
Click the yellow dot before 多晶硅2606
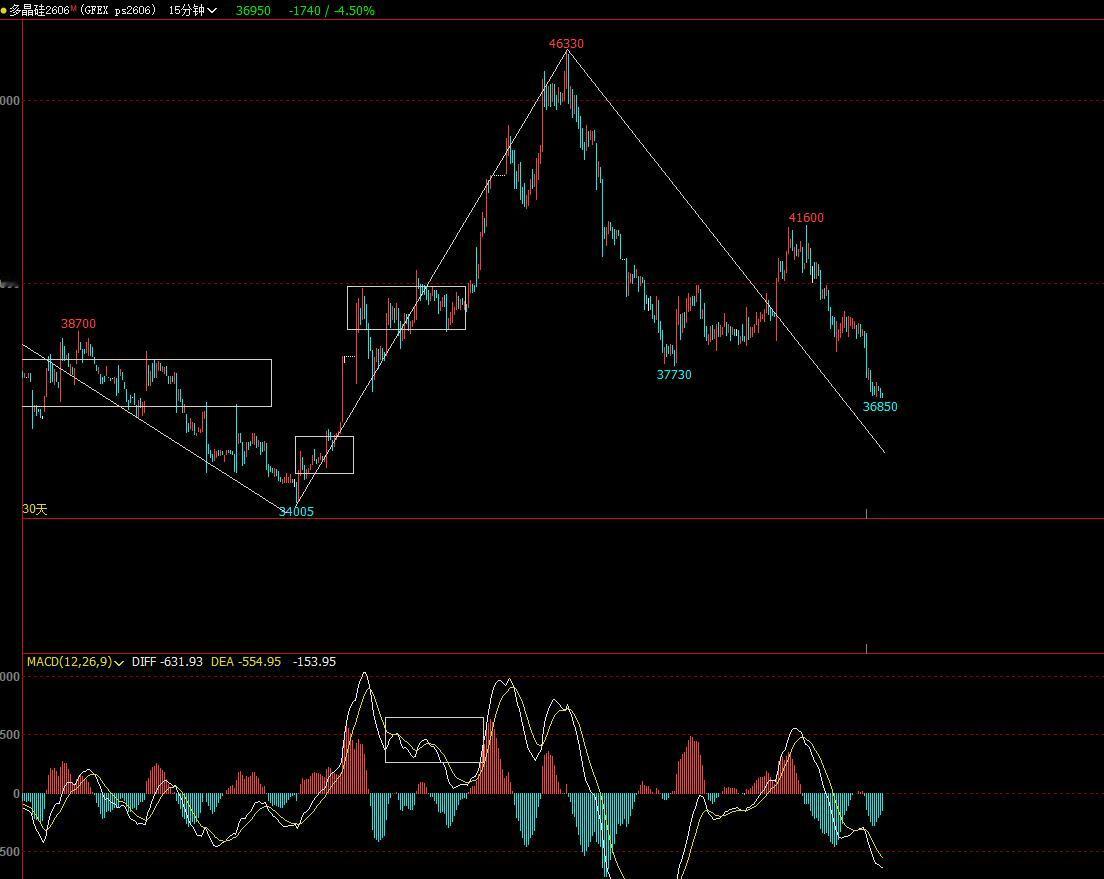point(4,11)
